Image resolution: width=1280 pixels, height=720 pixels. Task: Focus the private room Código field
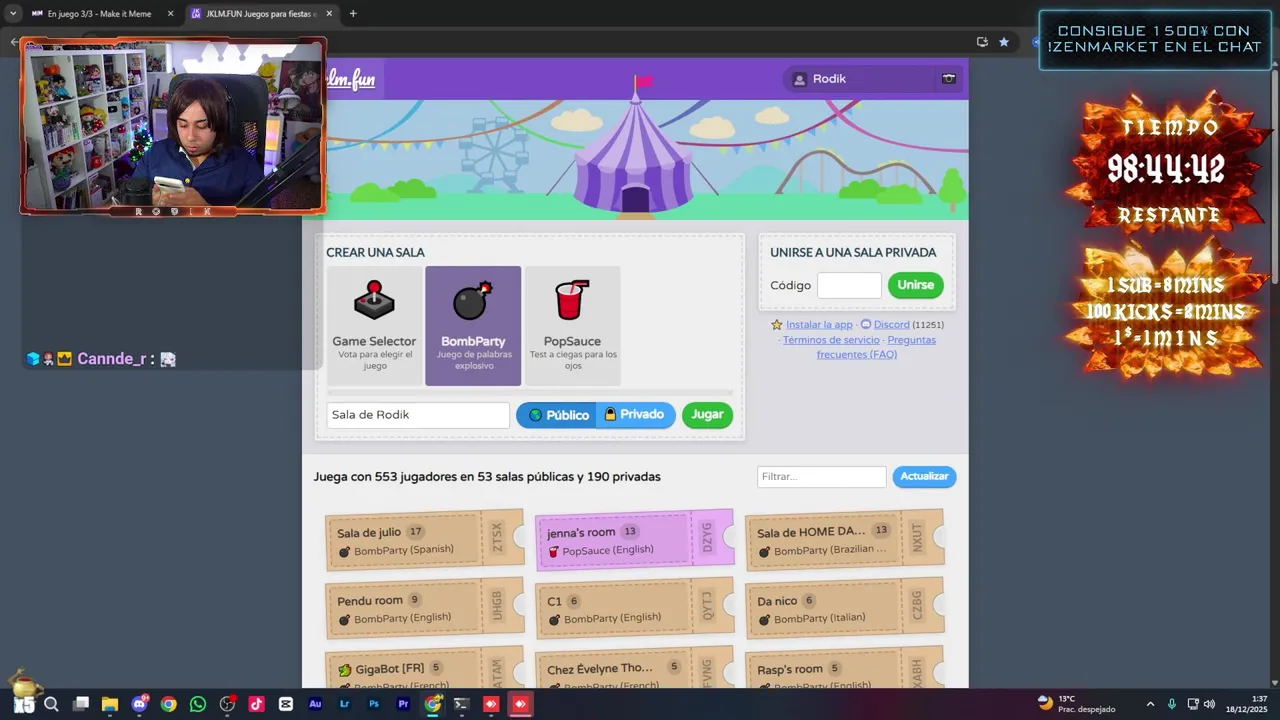pyautogui.click(x=849, y=285)
